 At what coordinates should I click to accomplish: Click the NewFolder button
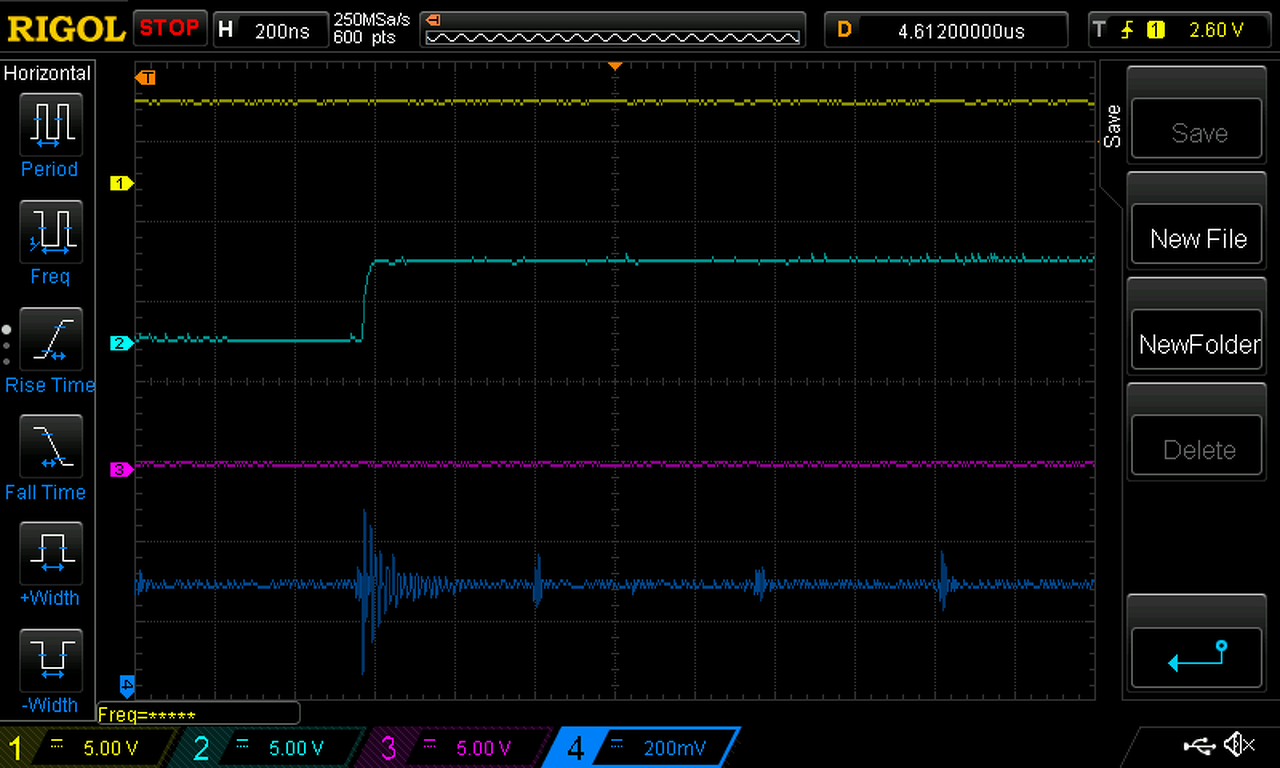pos(1196,340)
